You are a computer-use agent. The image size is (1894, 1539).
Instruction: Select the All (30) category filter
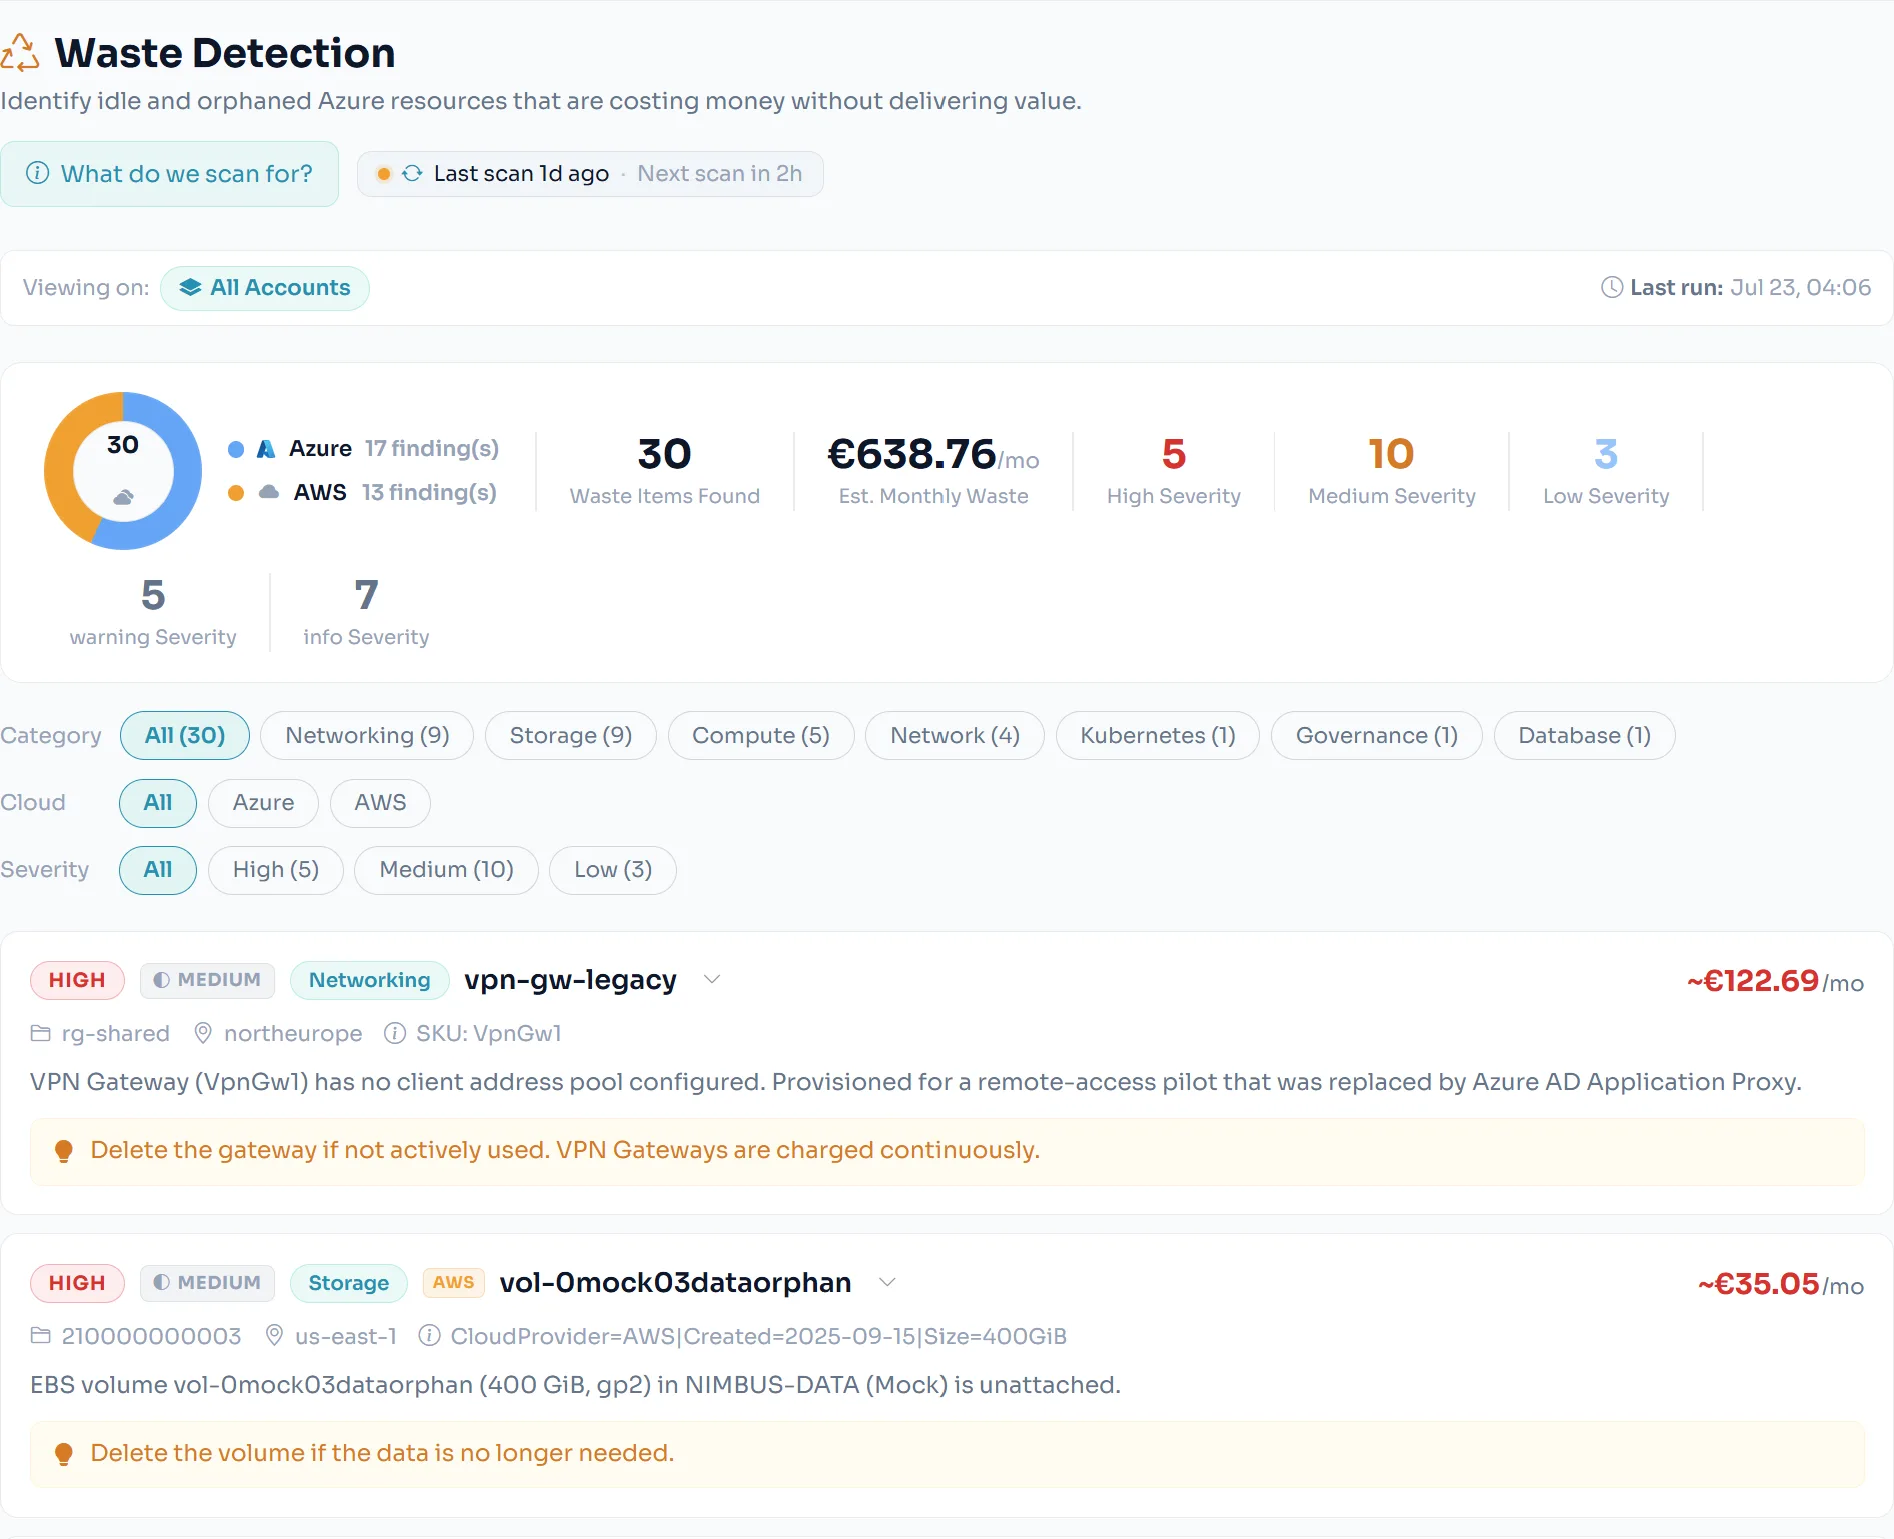tap(185, 736)
